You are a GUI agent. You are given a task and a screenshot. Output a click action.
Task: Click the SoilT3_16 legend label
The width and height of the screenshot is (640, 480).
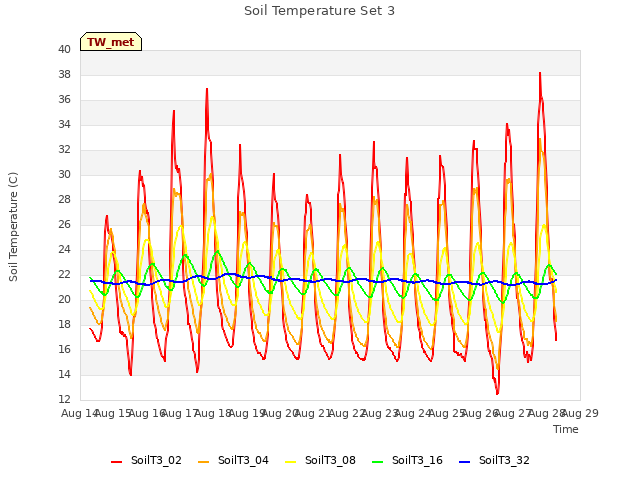coord(417,460)
